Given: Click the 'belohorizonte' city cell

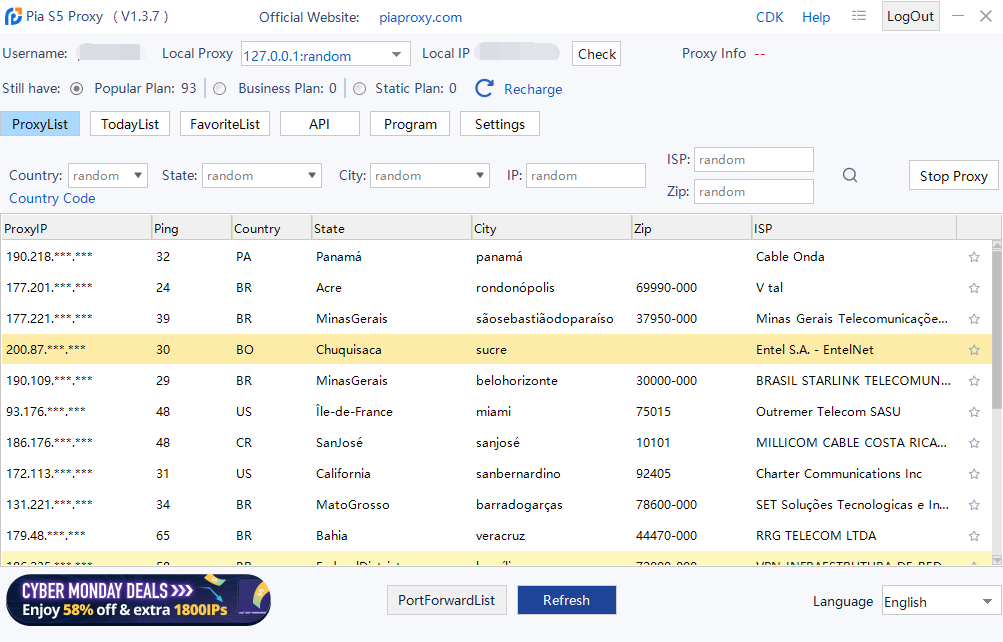Looking at the screenshot, I should tap(517, 381).
